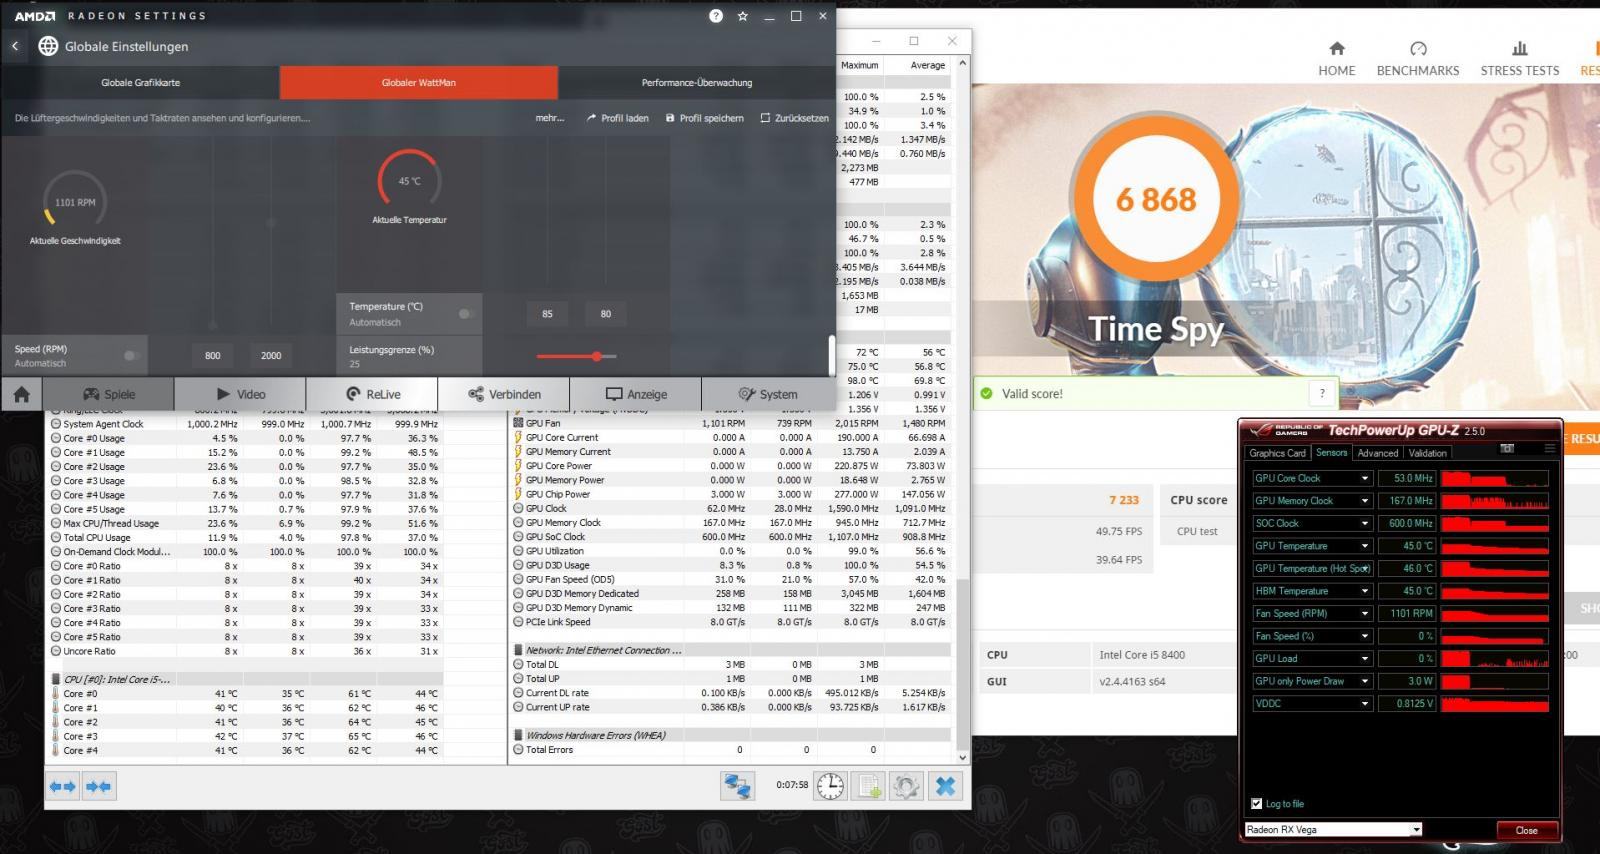Screen dimensions: 1600x854
Task: Click the HWiNFO blue X close sensors icon
Action: [x=945, y=786]
